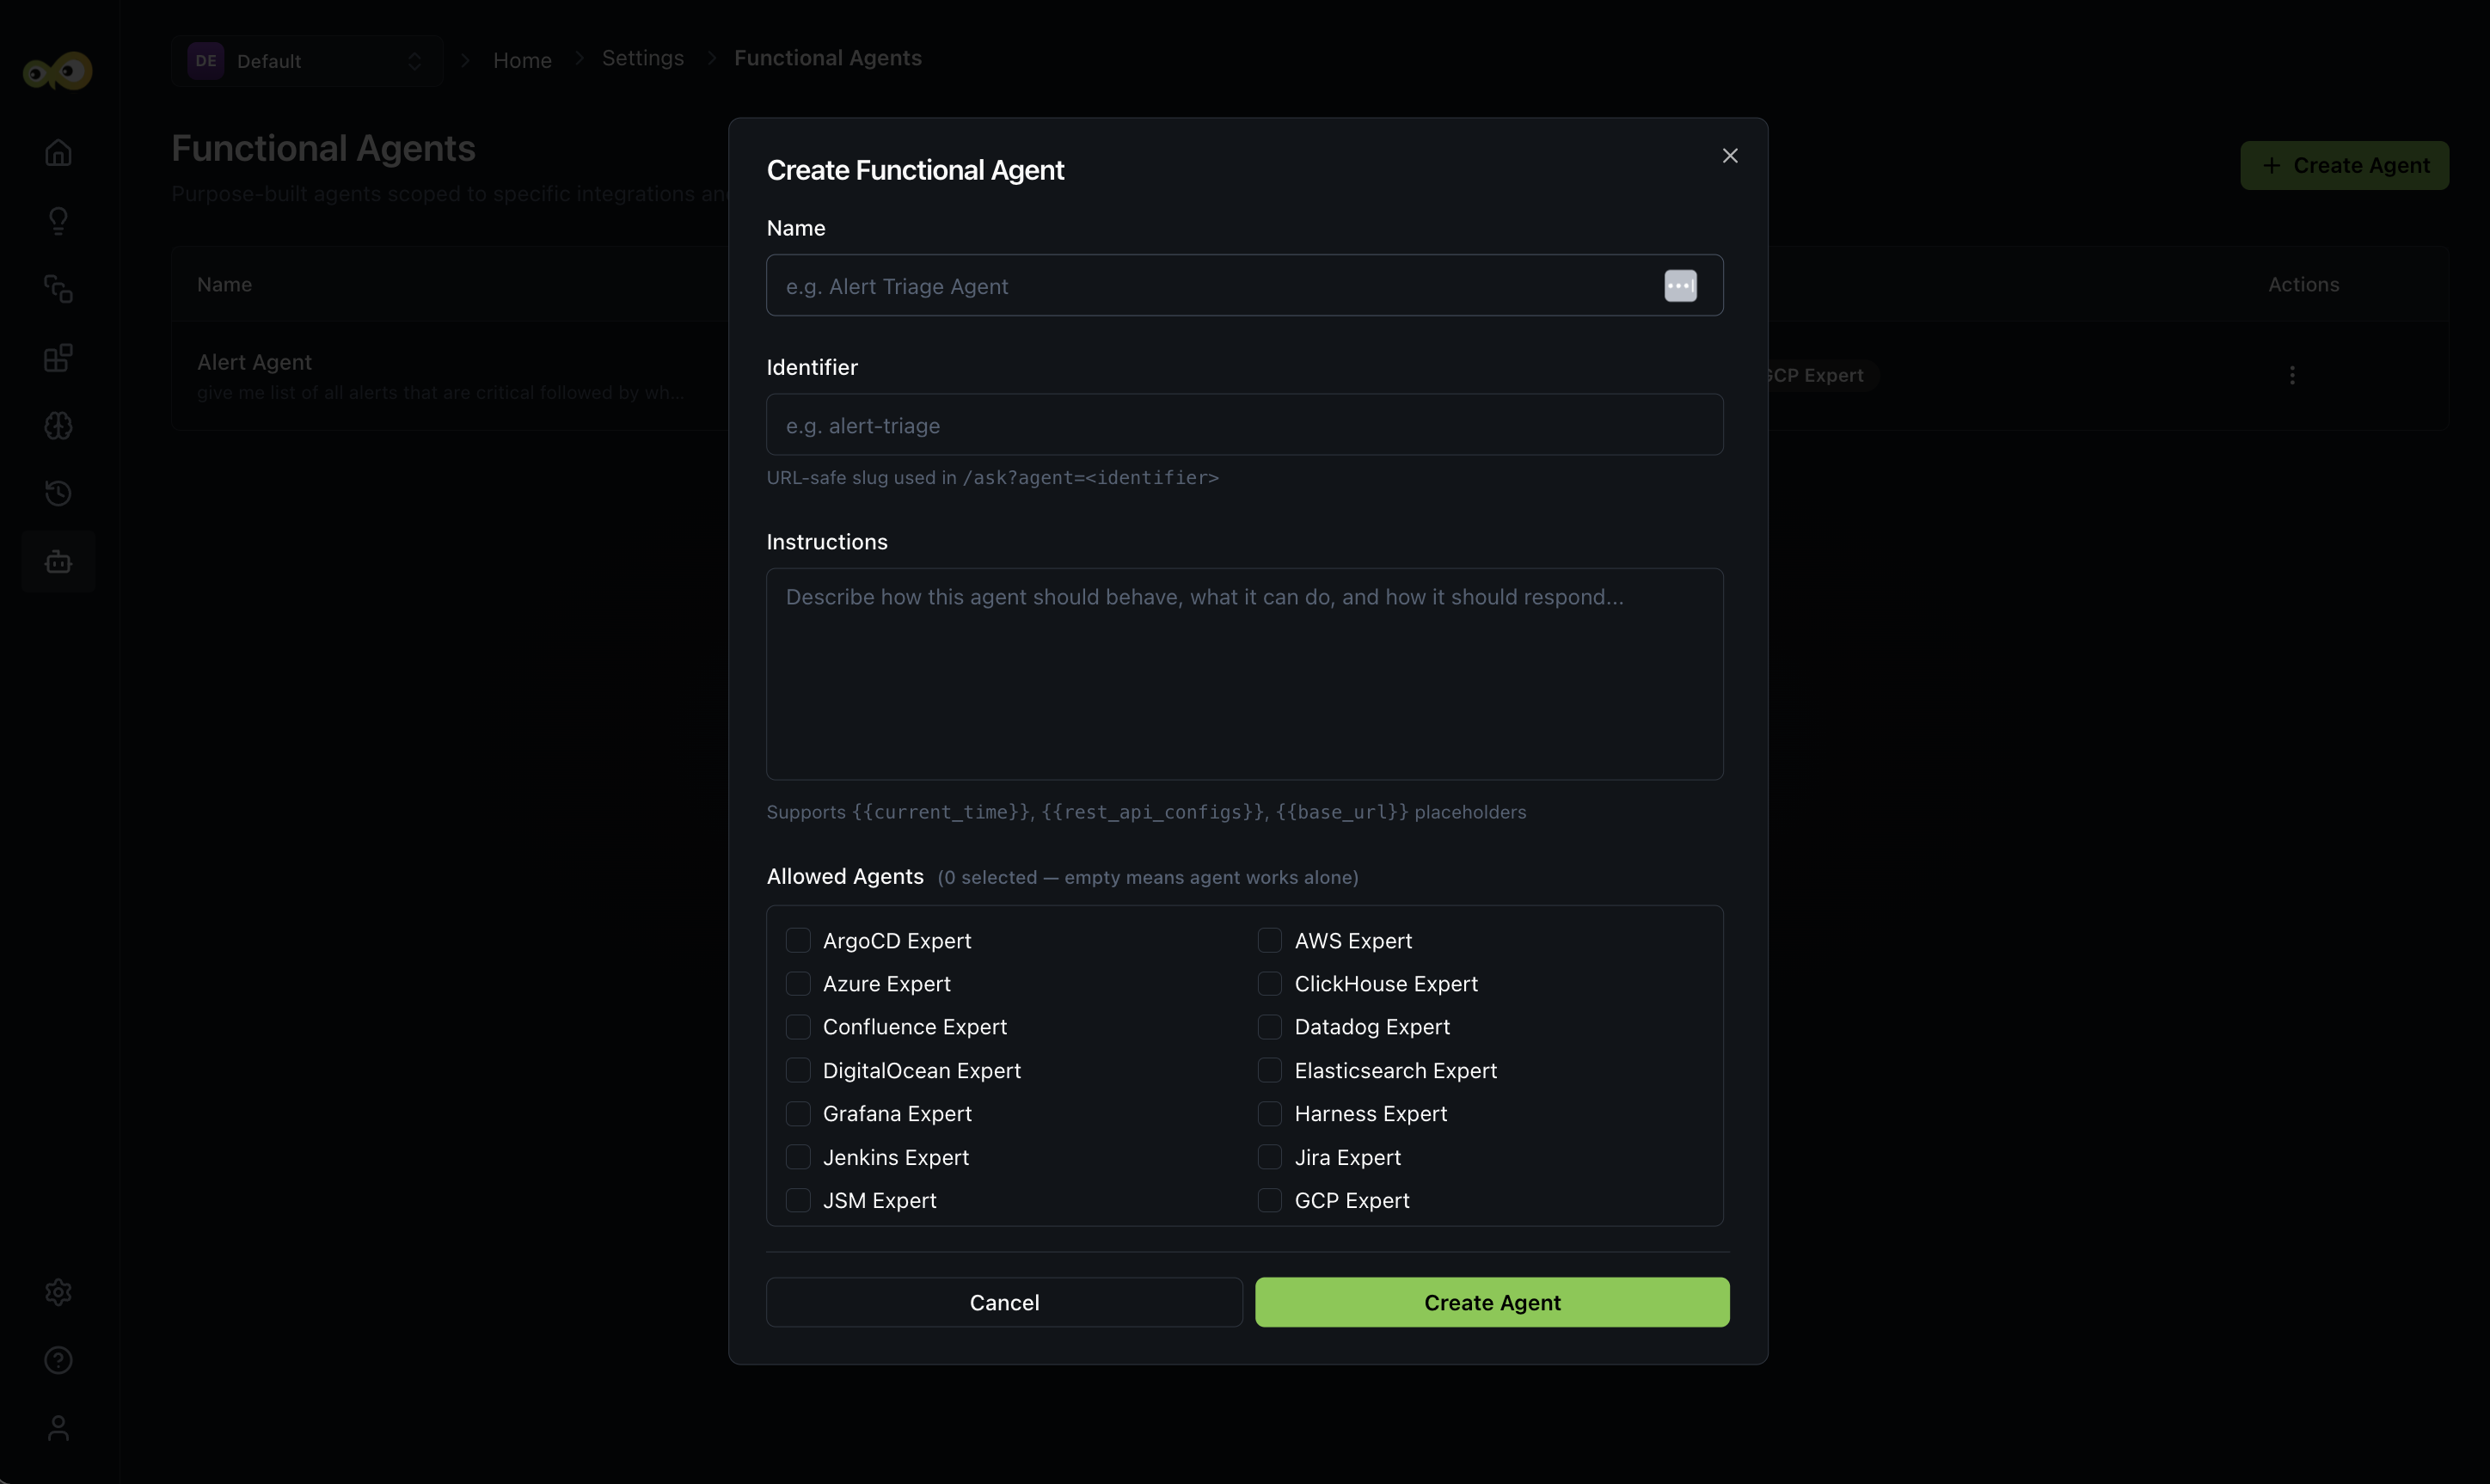Check the AWS Expert checkbox
Screen dimensions: 2490x1484
[1269, 940]
